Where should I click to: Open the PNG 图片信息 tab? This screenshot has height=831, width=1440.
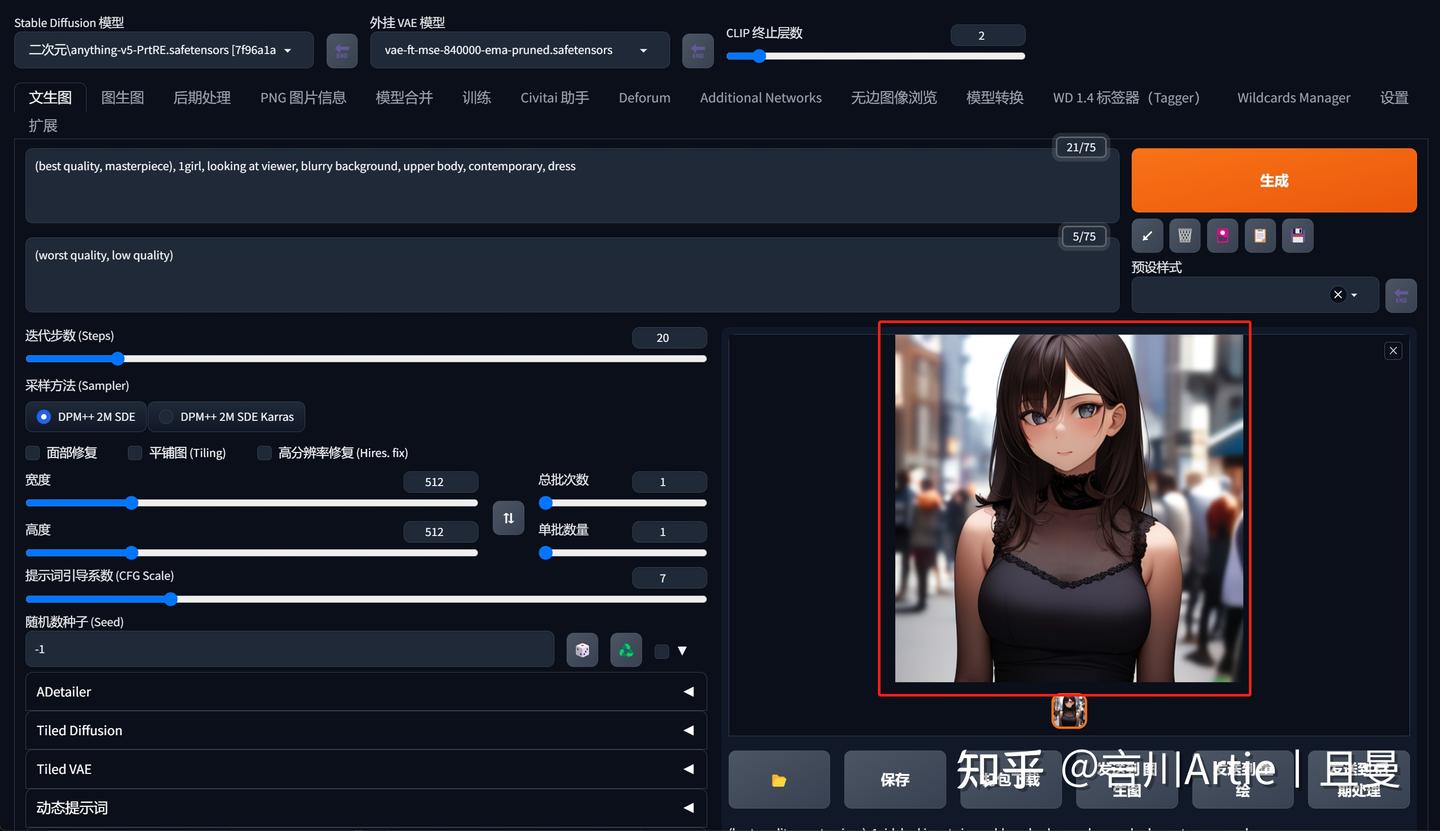[303, 97]
